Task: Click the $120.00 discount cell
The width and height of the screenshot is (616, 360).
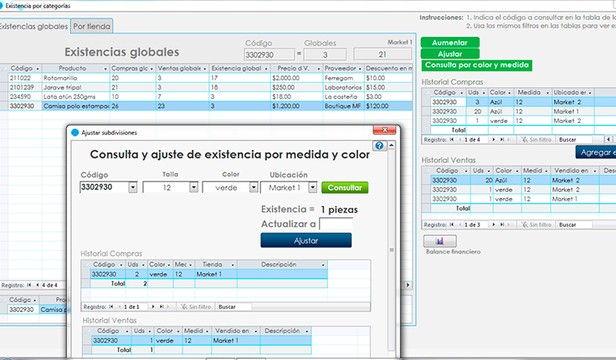Action: tap(389, 106)
